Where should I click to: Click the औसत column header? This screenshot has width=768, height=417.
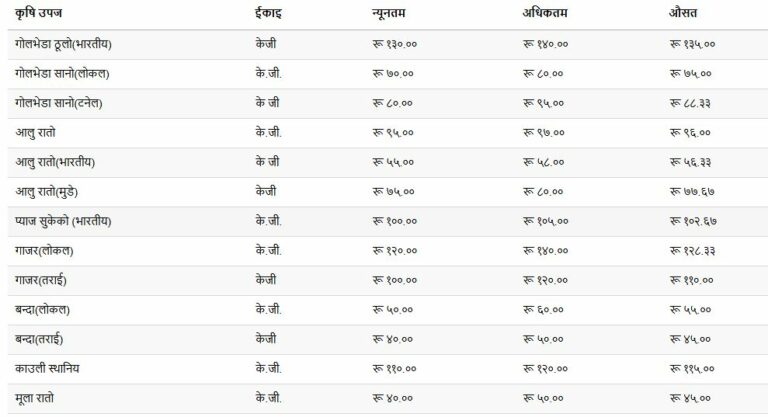point(683,13)
